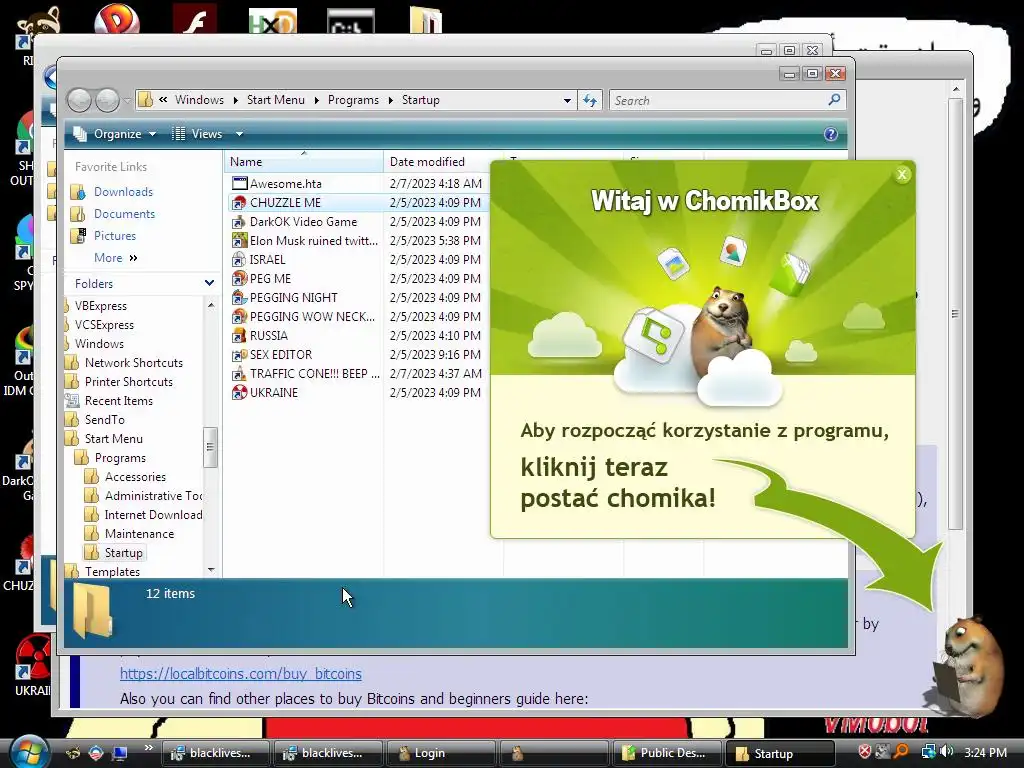Image resolution: width=1024 pixels, height=768 pixels.
Task: Select the PEGGING WOW NECK... shortcut
Action: 304,316
